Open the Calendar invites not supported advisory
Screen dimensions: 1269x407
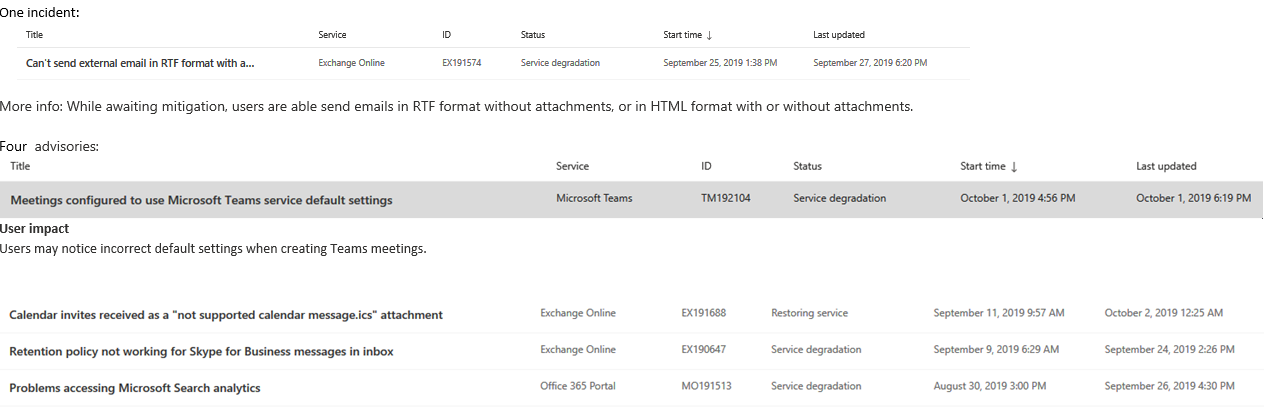click(226, 314)
